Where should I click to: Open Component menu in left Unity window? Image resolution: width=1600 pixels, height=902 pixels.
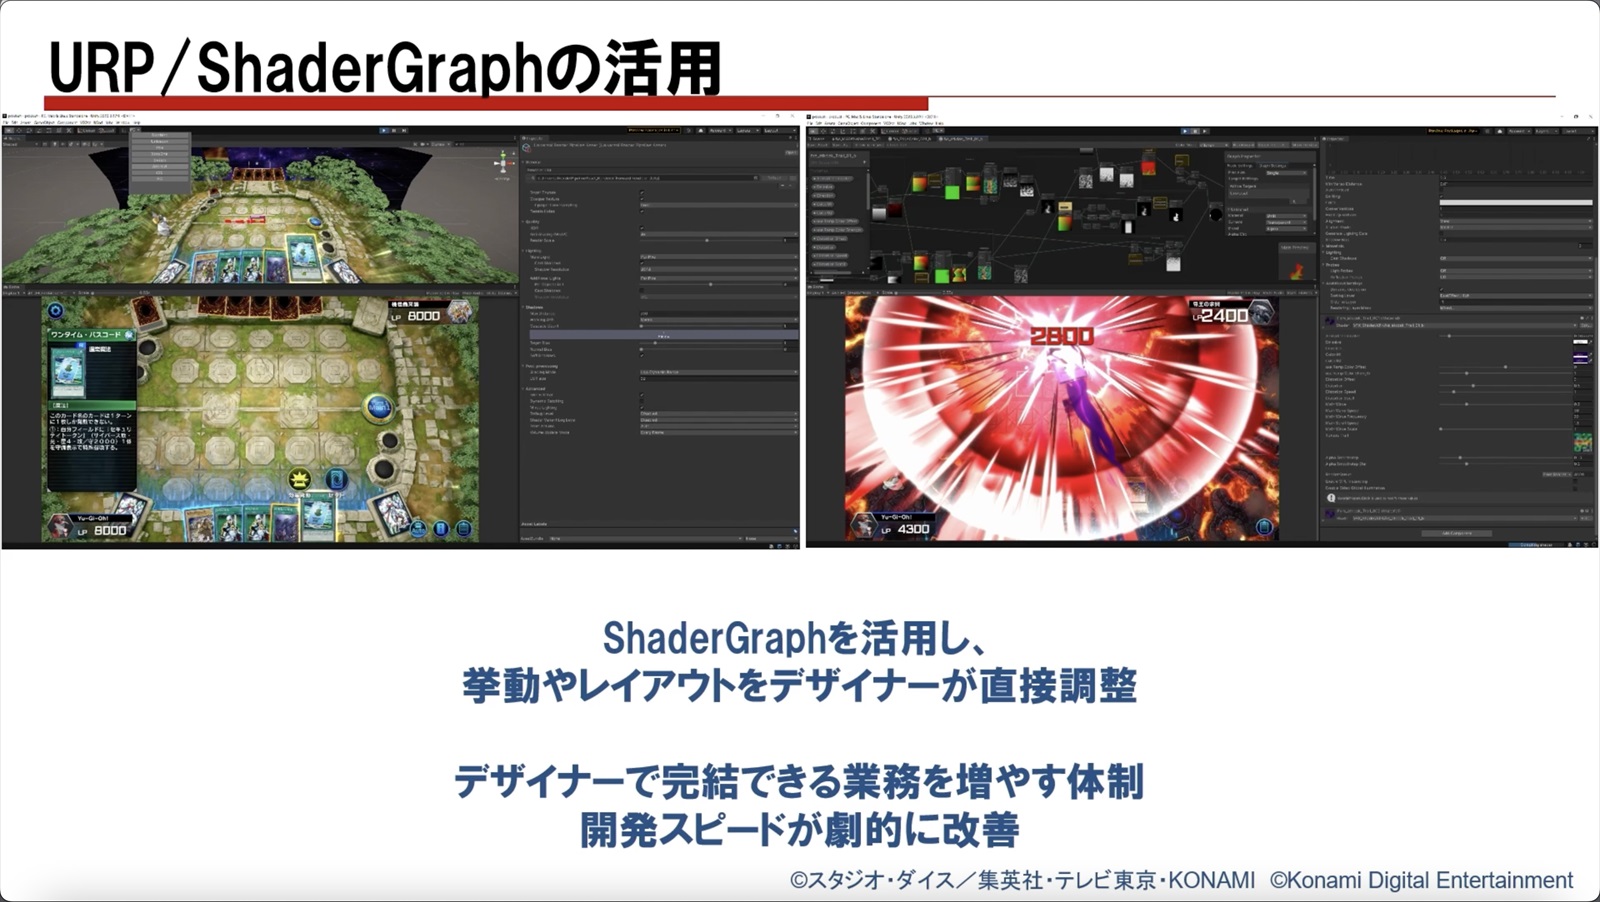[x=67, y=122]
